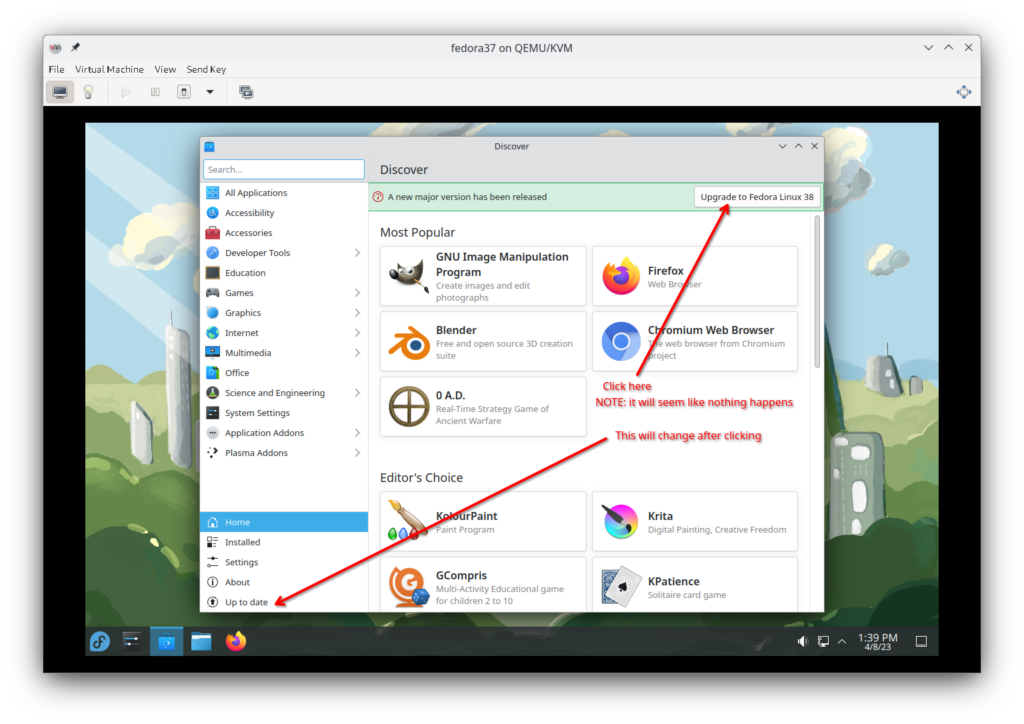Open the File menu

tap(57, 69)
